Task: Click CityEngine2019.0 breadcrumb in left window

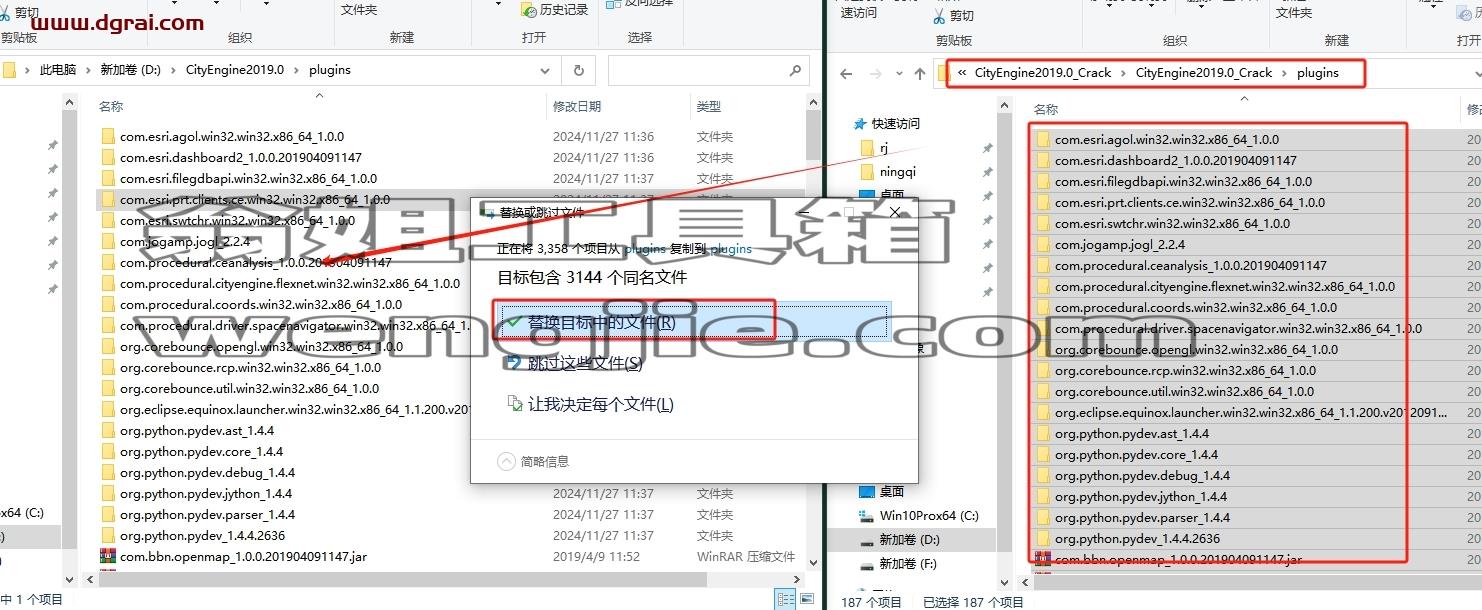Action: (234, 70)
